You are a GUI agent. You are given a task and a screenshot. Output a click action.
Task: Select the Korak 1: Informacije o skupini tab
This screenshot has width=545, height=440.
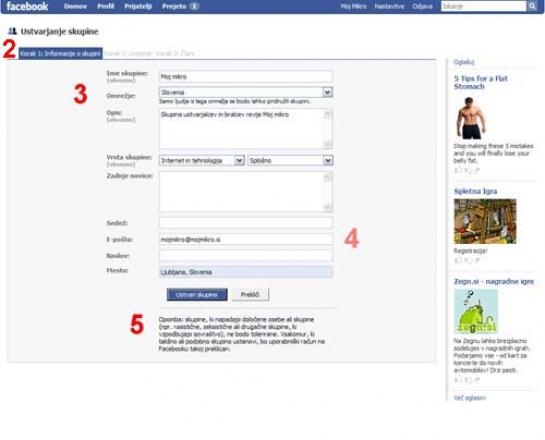[60, 54]
